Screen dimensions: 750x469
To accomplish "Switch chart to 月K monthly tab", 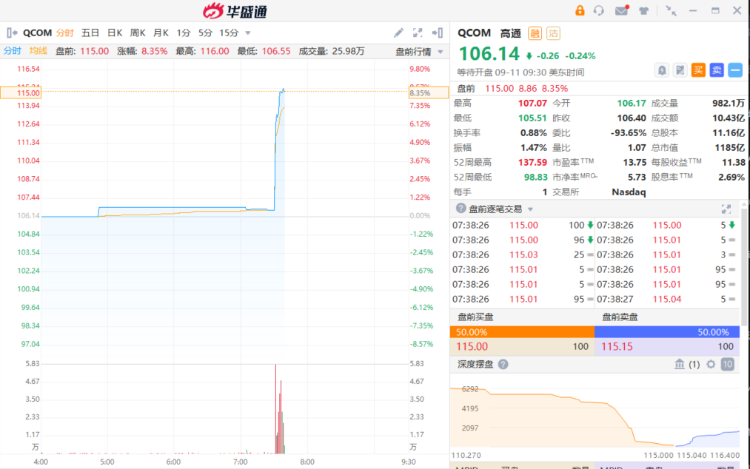I will pos(161,33).
